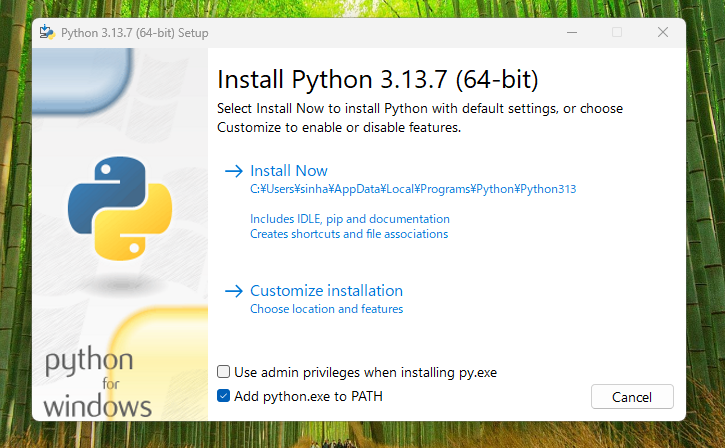The image size is (725, 448).
Task: Uncheck the Add python.exe to PATH checkbox
Action: (x=224, y=396)
